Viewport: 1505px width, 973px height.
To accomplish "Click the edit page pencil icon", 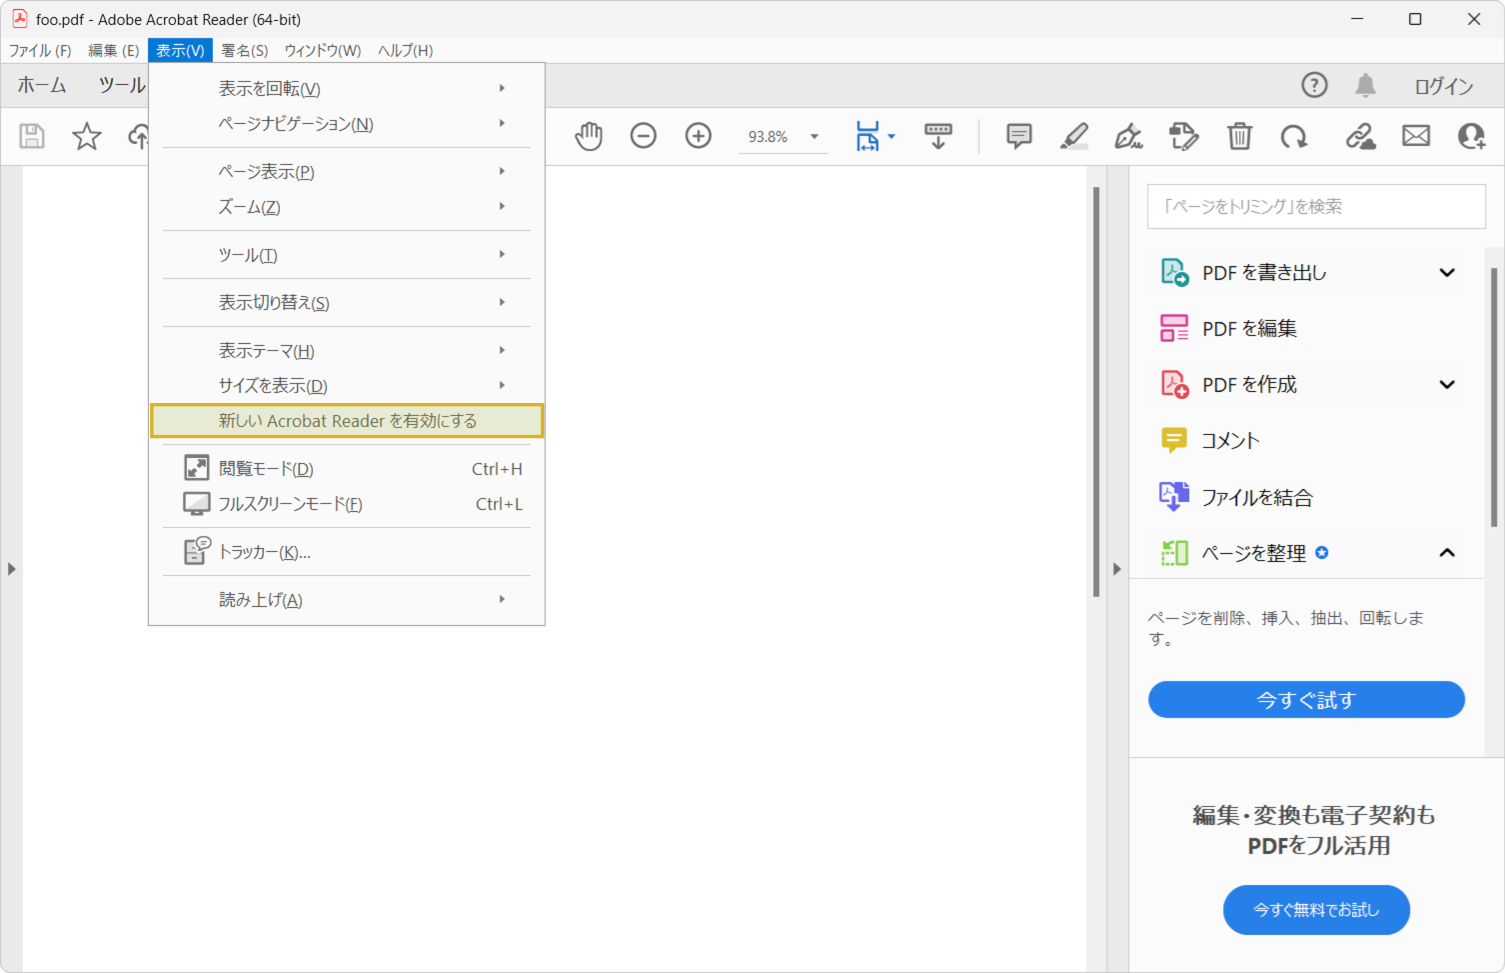I will [1184, 136].
